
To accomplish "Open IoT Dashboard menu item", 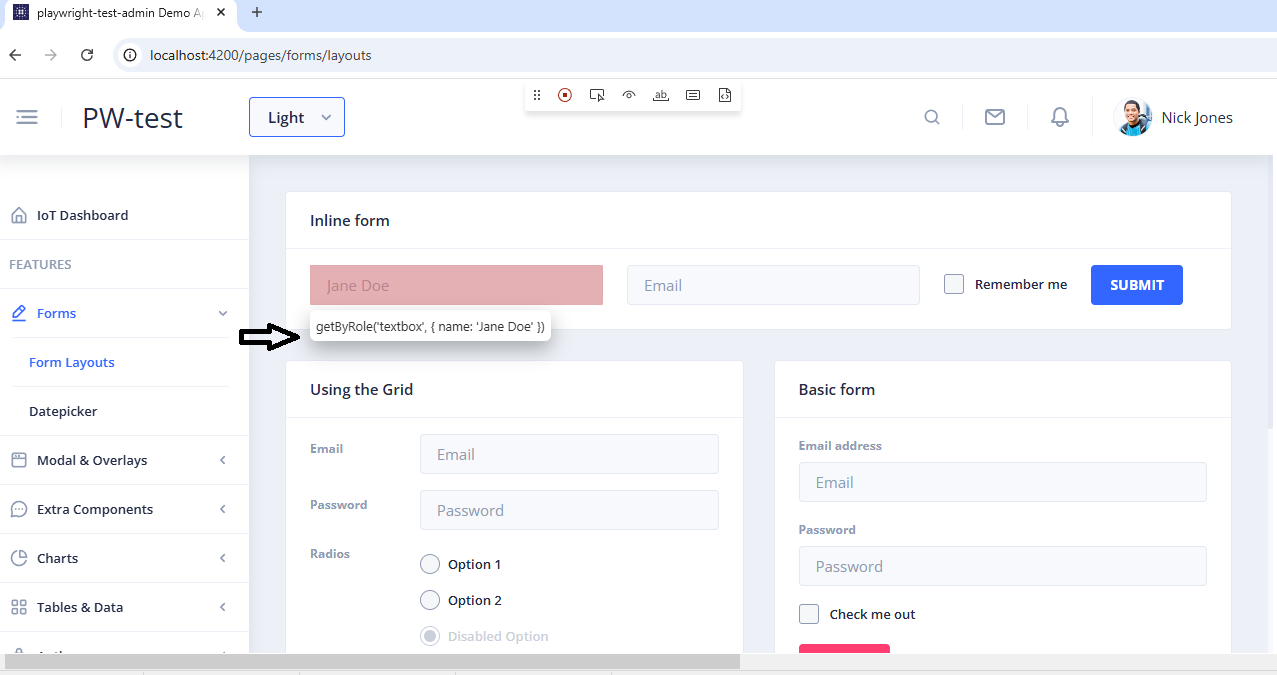I will (x=124, y=215).
